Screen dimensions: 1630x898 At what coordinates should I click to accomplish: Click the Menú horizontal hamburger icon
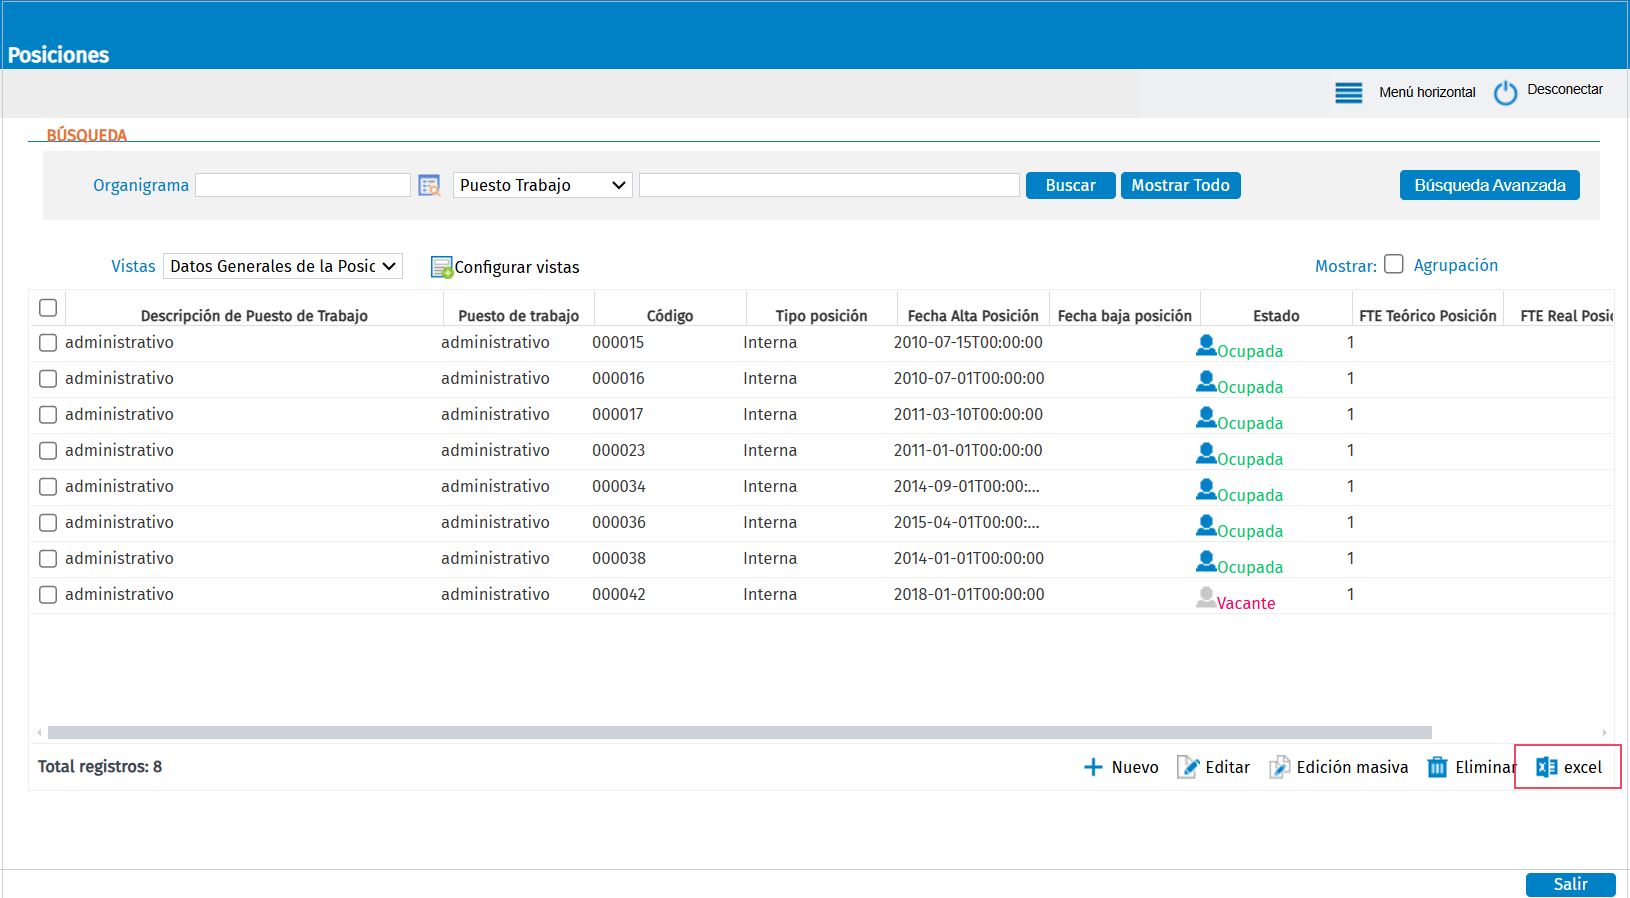coord(1349,93)
